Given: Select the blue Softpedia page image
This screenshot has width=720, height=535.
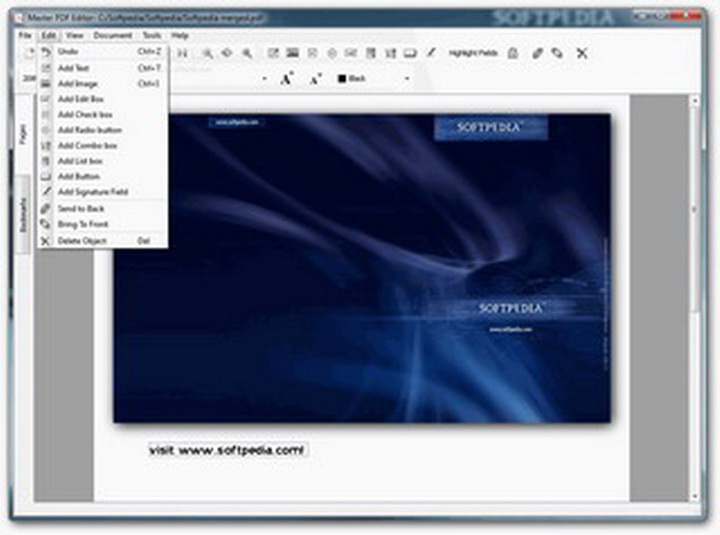Looking at the screenshot, I should pyautogui.click(x=363, y=268).
